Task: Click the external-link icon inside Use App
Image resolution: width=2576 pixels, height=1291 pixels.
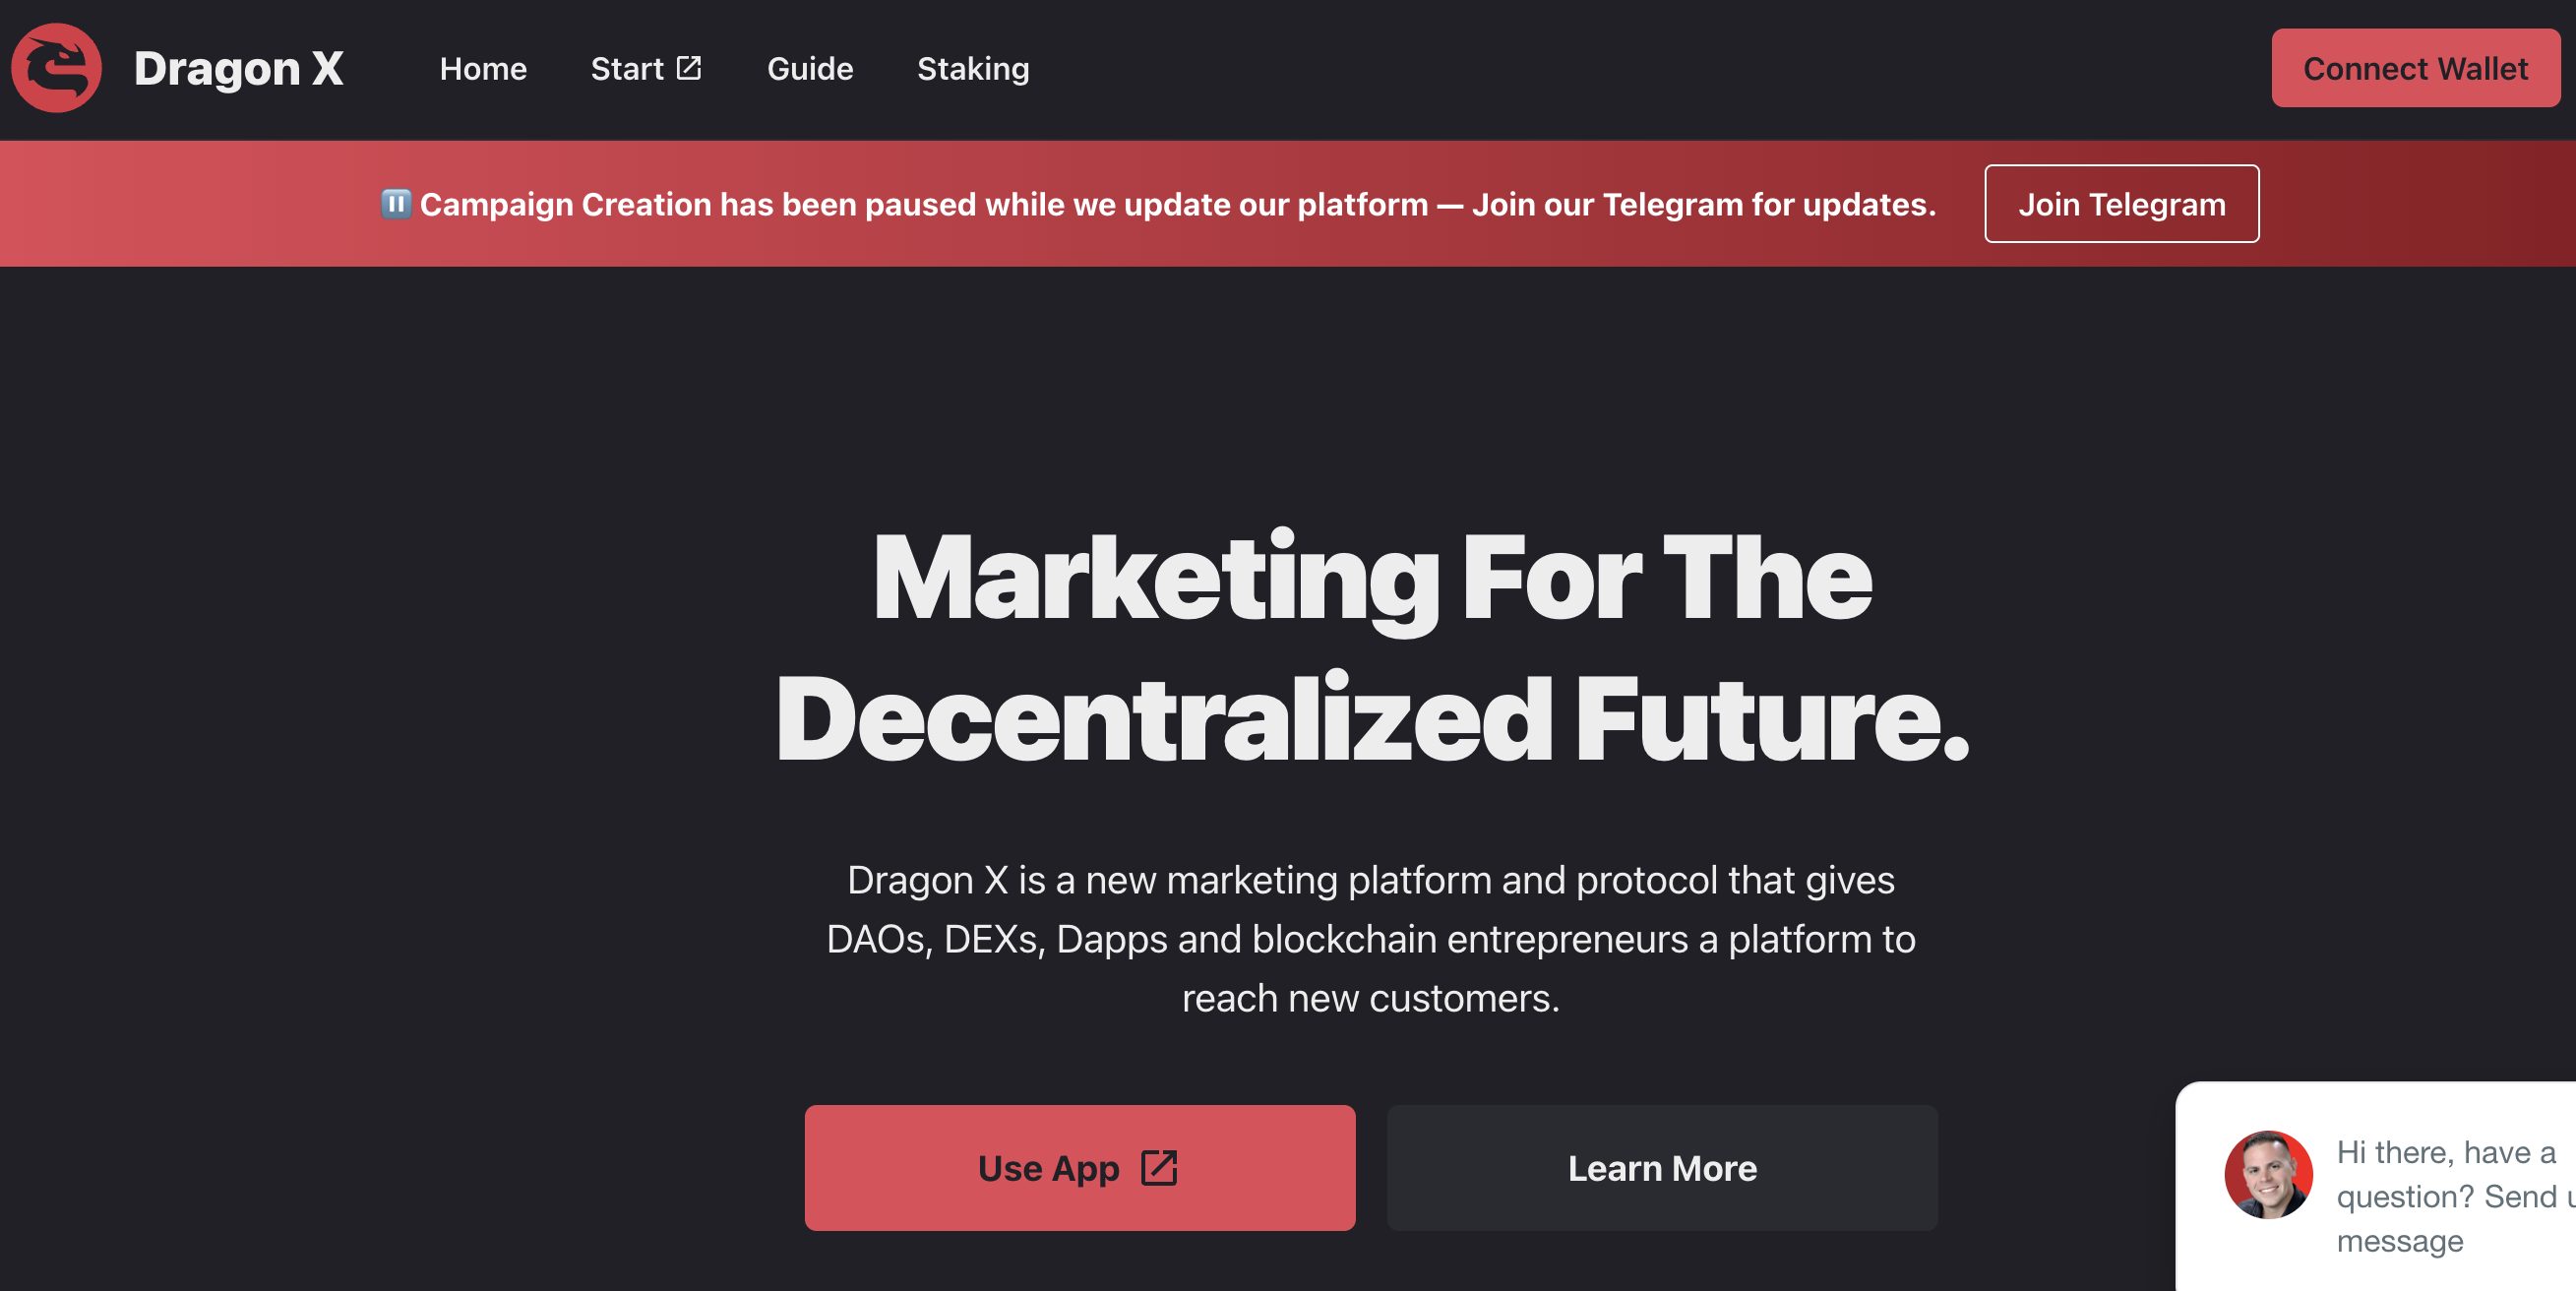Action: click(x=1158, y=1167)
